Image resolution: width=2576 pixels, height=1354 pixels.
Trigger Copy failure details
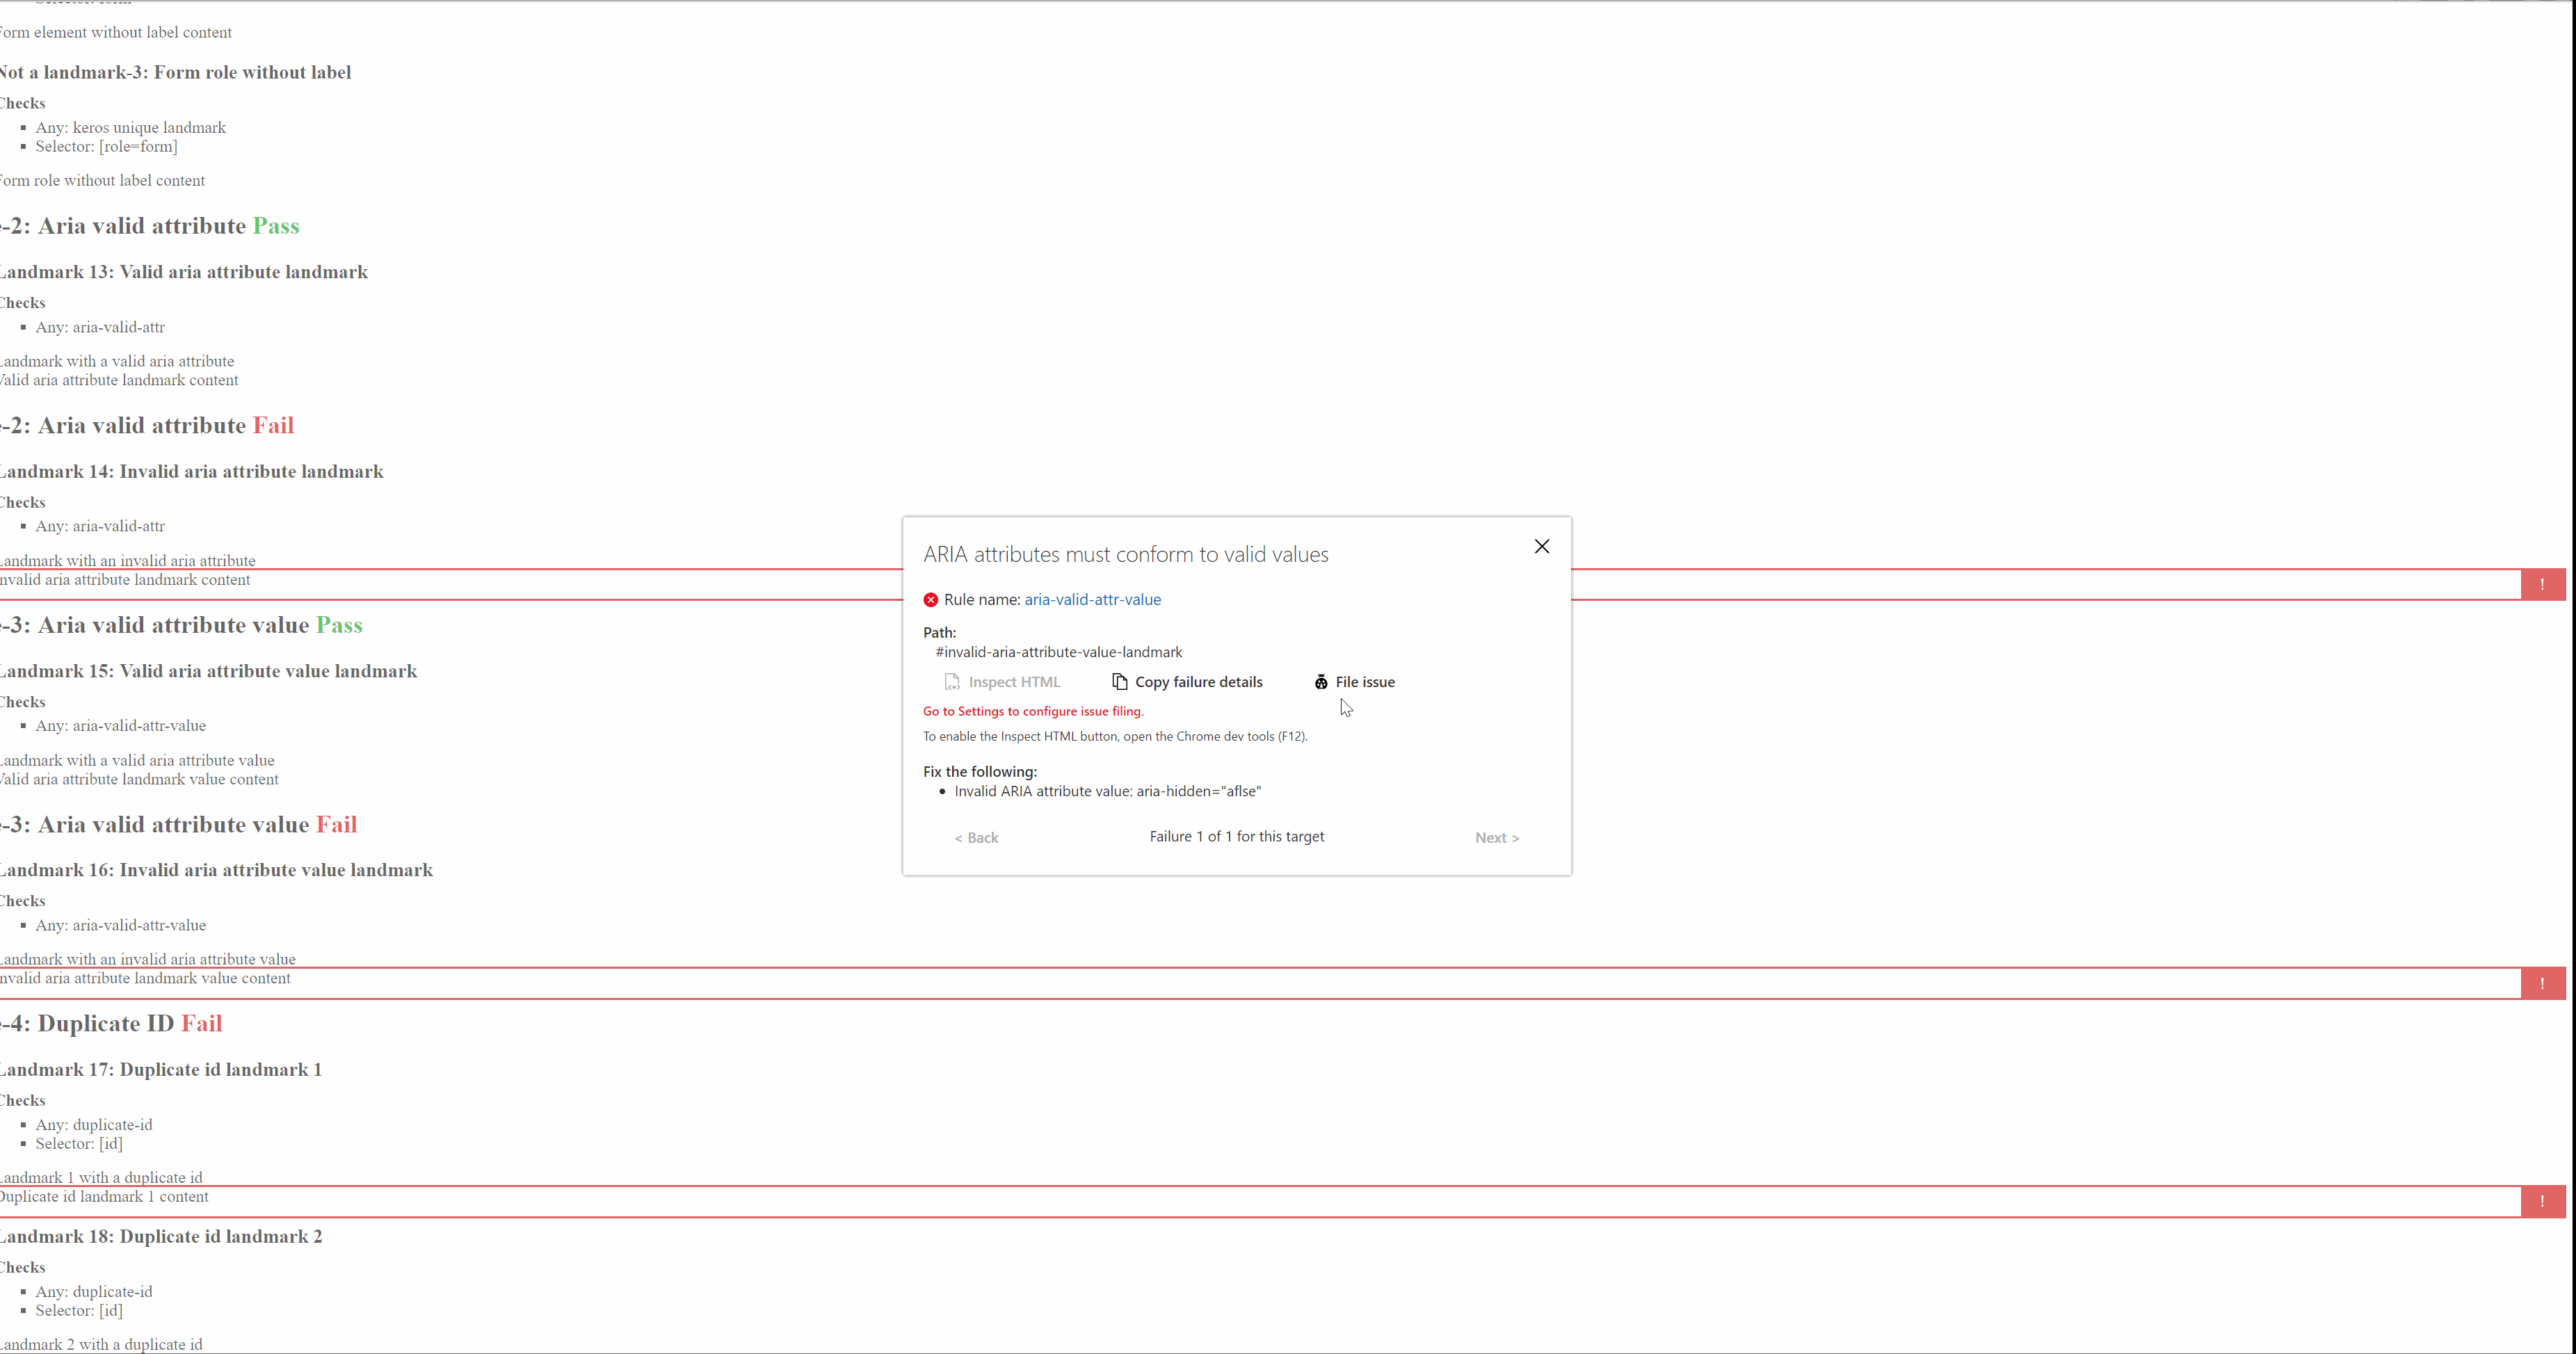[x=1188, y=681]
